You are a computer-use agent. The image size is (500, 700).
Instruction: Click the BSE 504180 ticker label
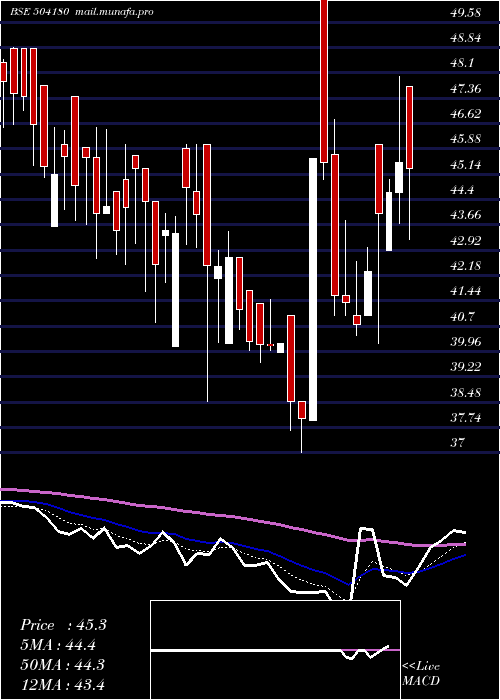[39, 12]
